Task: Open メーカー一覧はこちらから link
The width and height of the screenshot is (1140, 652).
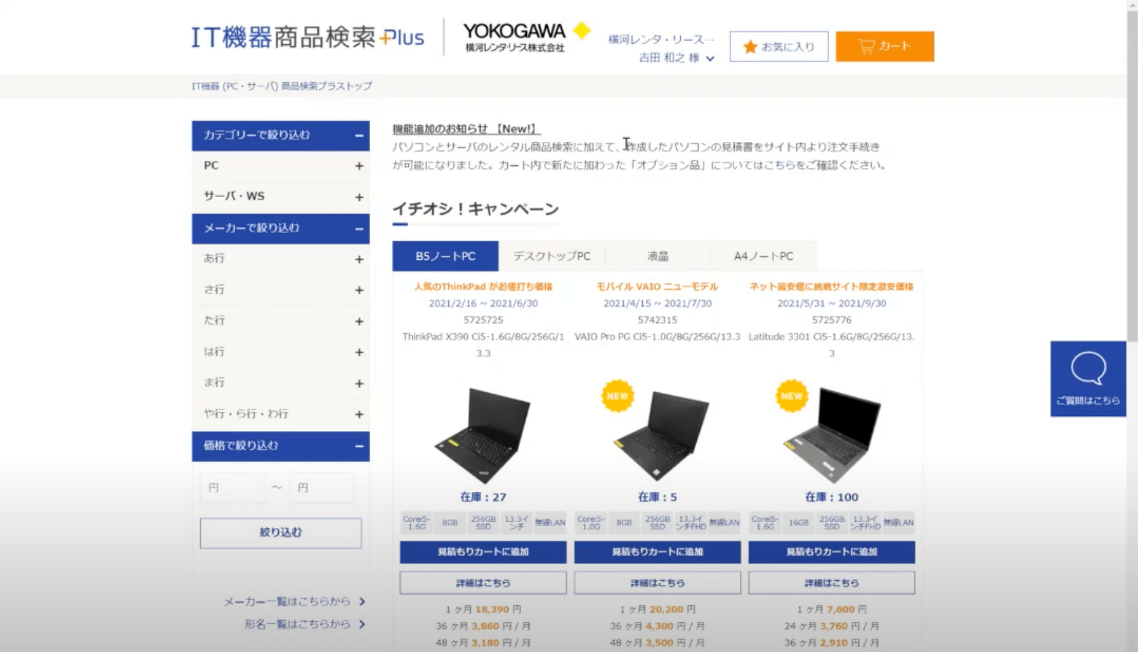Action: click(294, 601)
